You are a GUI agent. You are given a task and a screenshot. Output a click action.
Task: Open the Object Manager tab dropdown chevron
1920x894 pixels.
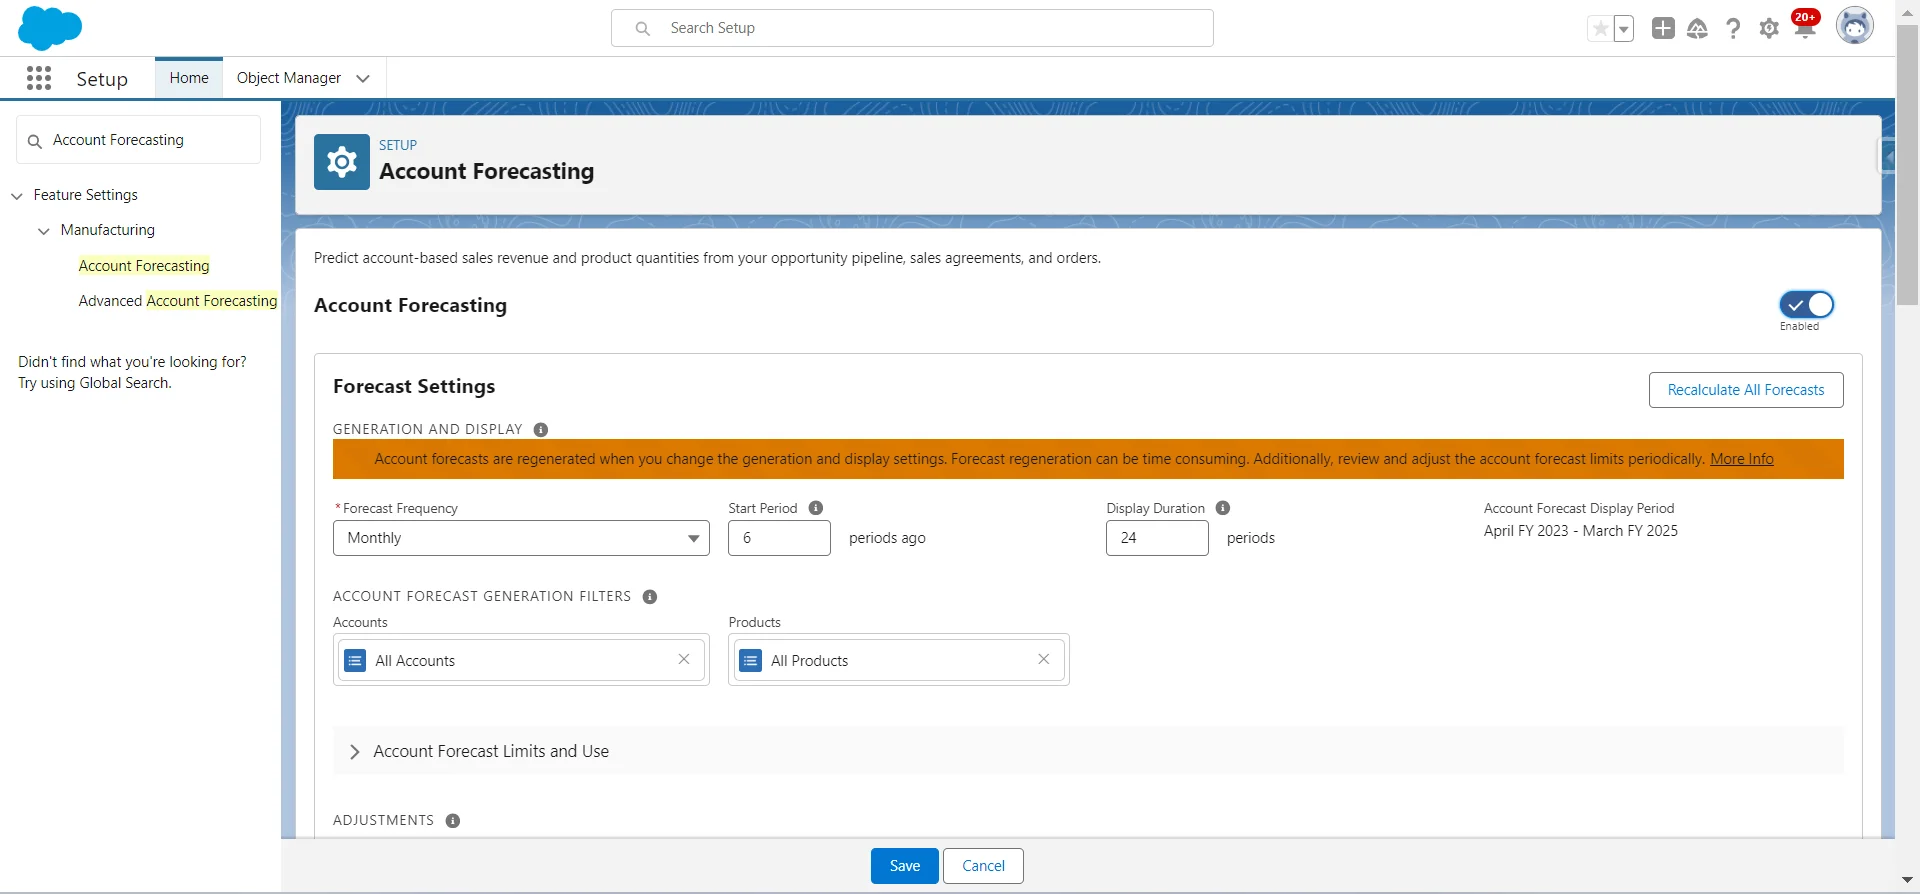coord(363,78)
